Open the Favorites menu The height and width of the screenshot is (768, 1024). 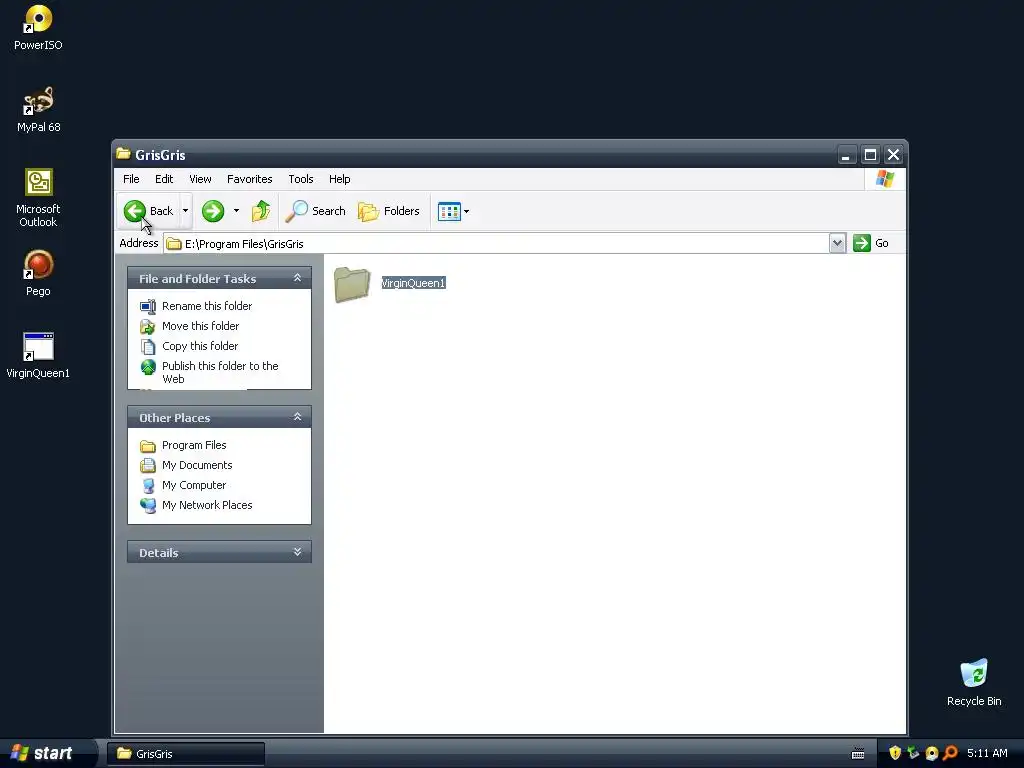[x=249, y=179]
